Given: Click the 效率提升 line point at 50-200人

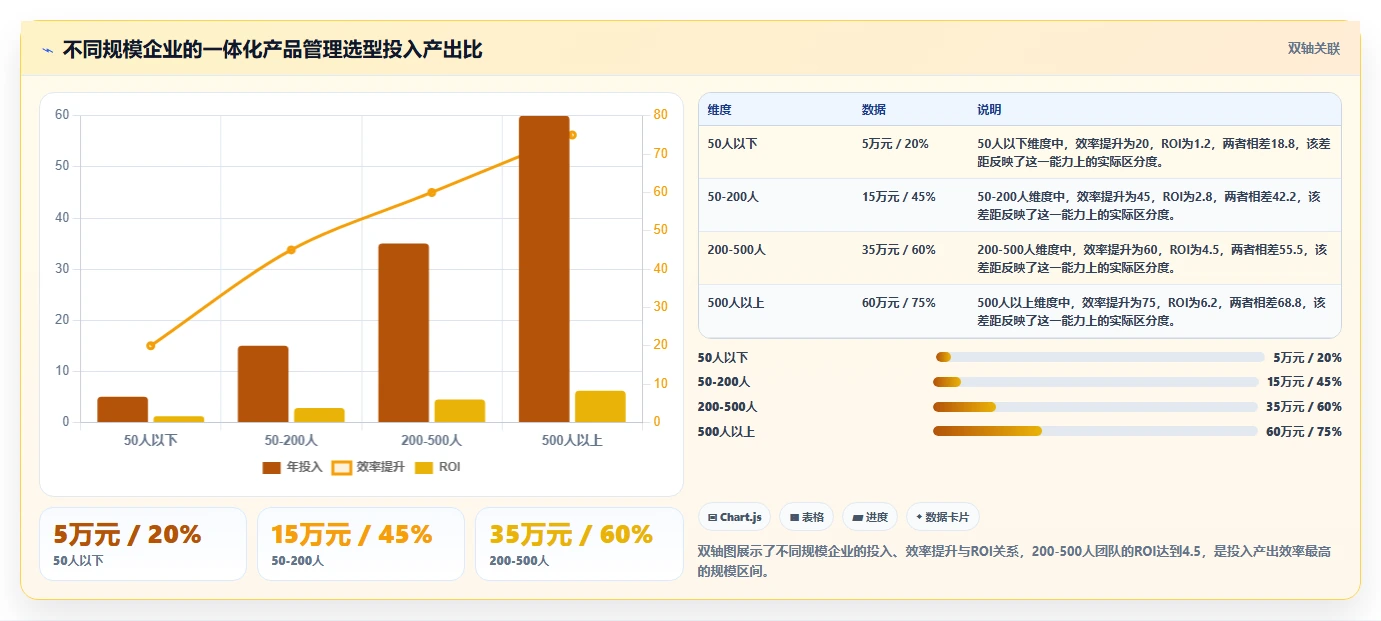Looking at the screenshot, I should 291,250.
